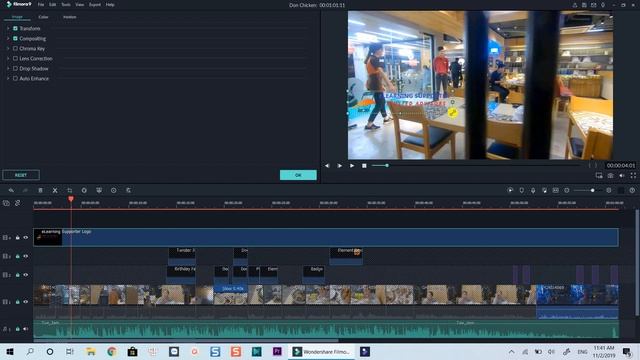The height and width of the screenshot is (360, 640).
Task: Click the RESET button
Action: point(21,175)
